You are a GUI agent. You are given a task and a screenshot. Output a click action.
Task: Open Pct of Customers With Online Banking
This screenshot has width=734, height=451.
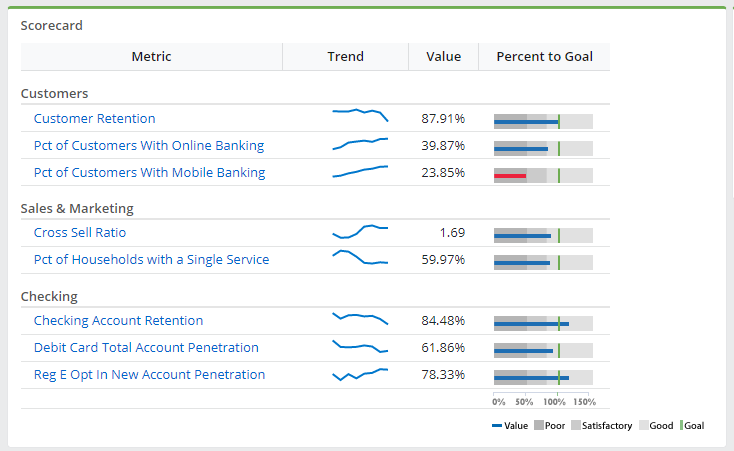[149, 146]
